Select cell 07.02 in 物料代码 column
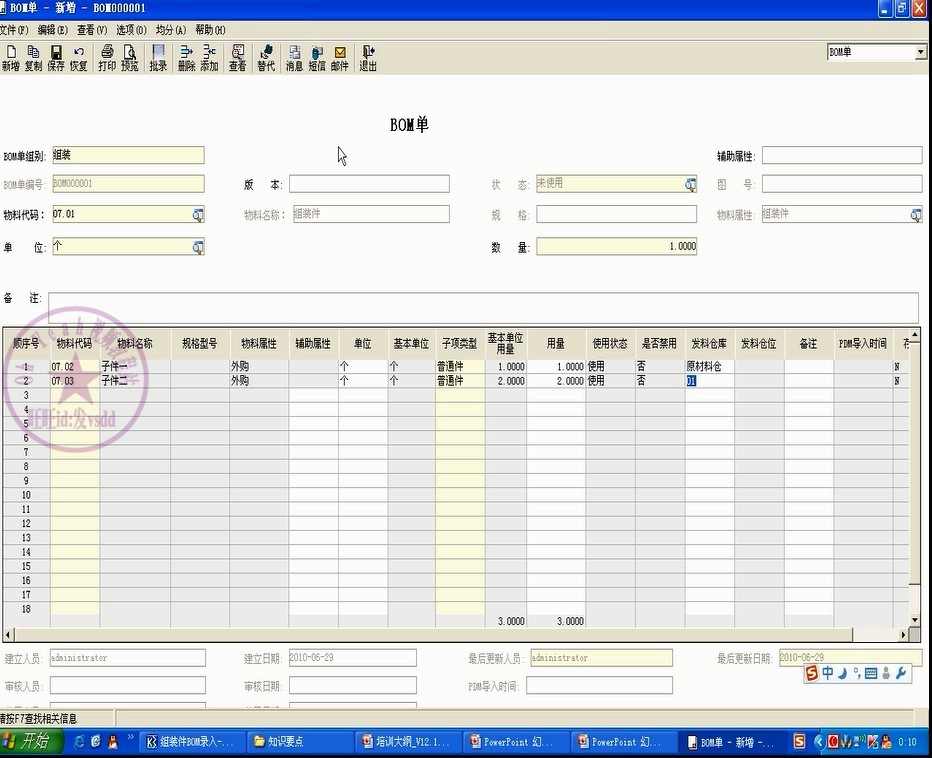This screenshot has height=758, width=932. (75, 366)
